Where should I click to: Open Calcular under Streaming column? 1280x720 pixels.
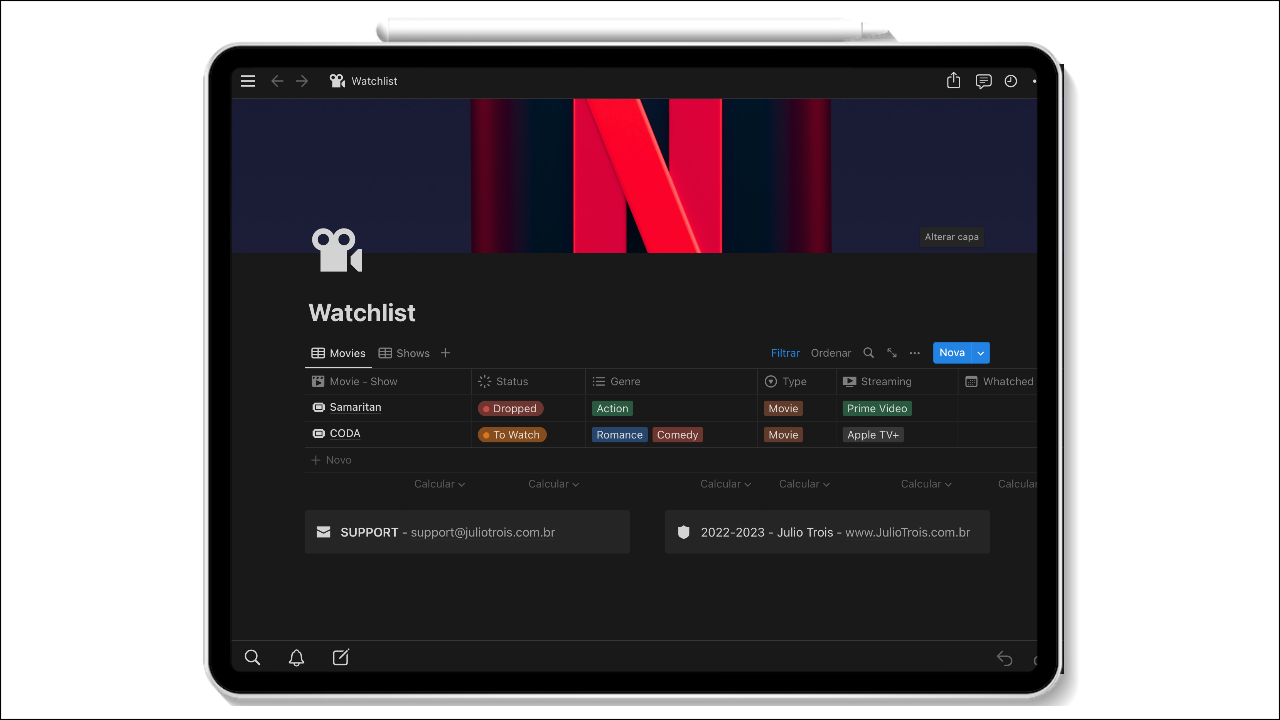tap(926, 484)
